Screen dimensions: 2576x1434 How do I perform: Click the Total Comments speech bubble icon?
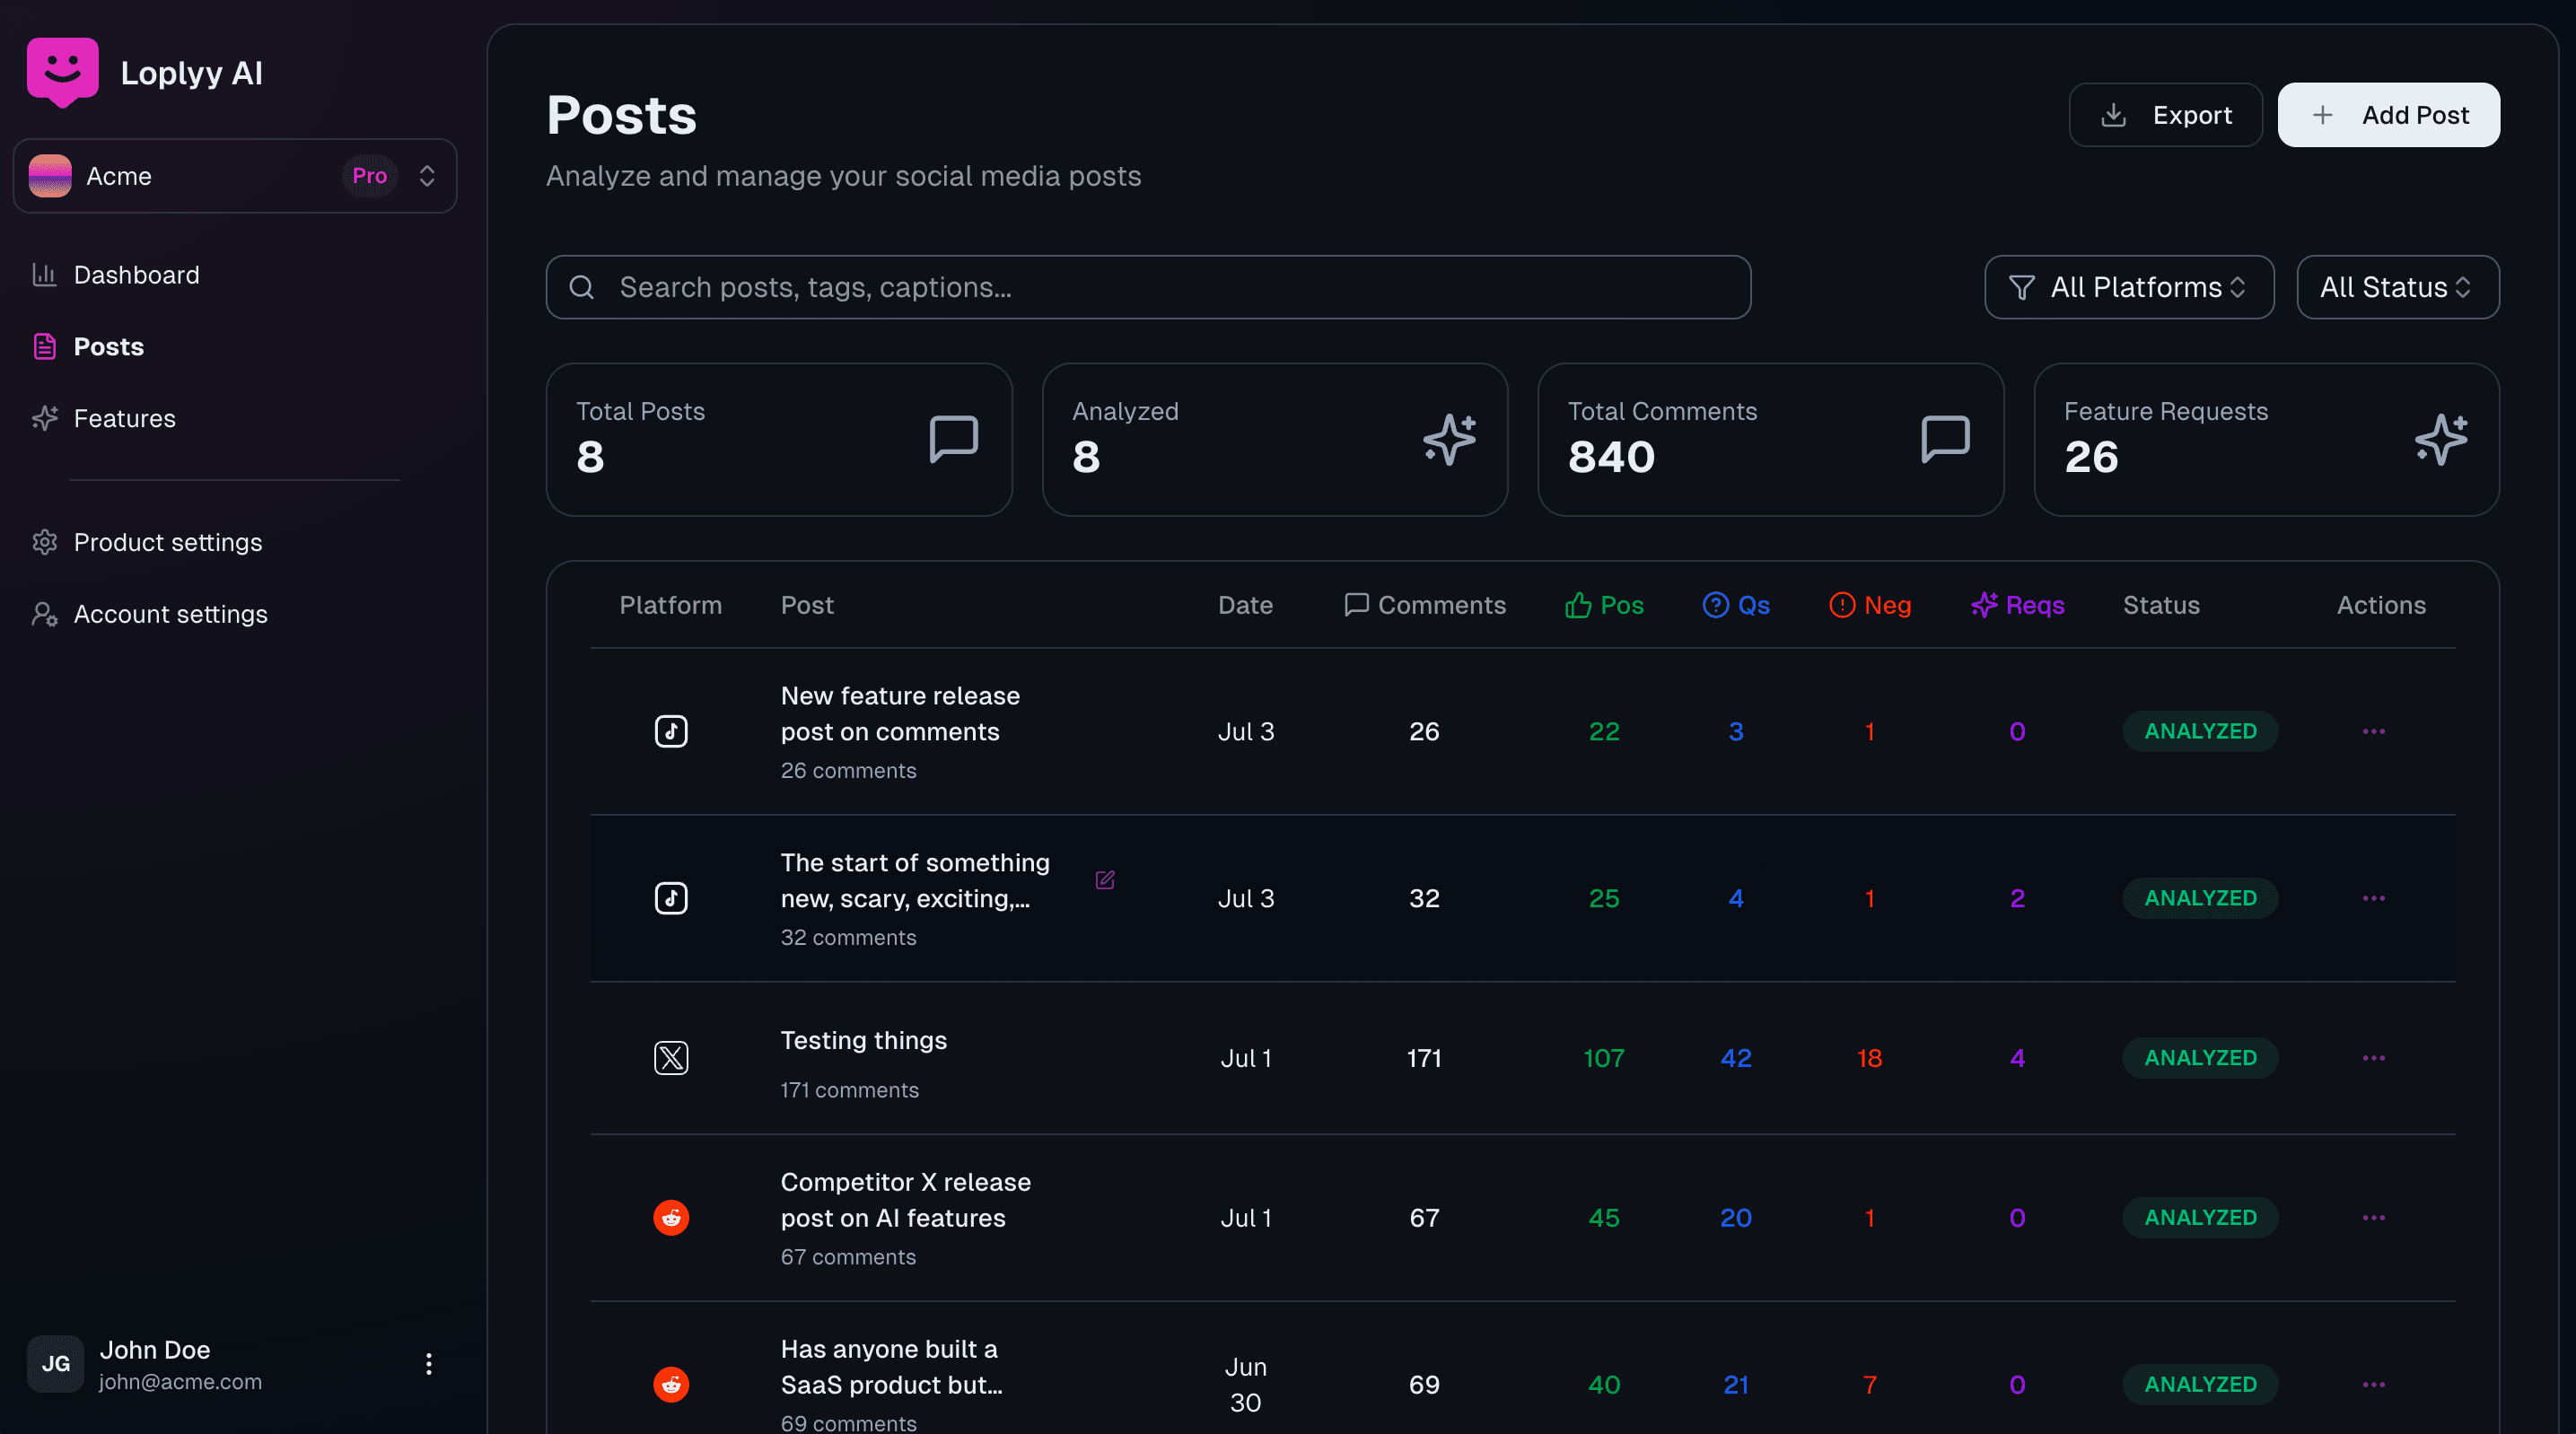tap(1945, 440)
